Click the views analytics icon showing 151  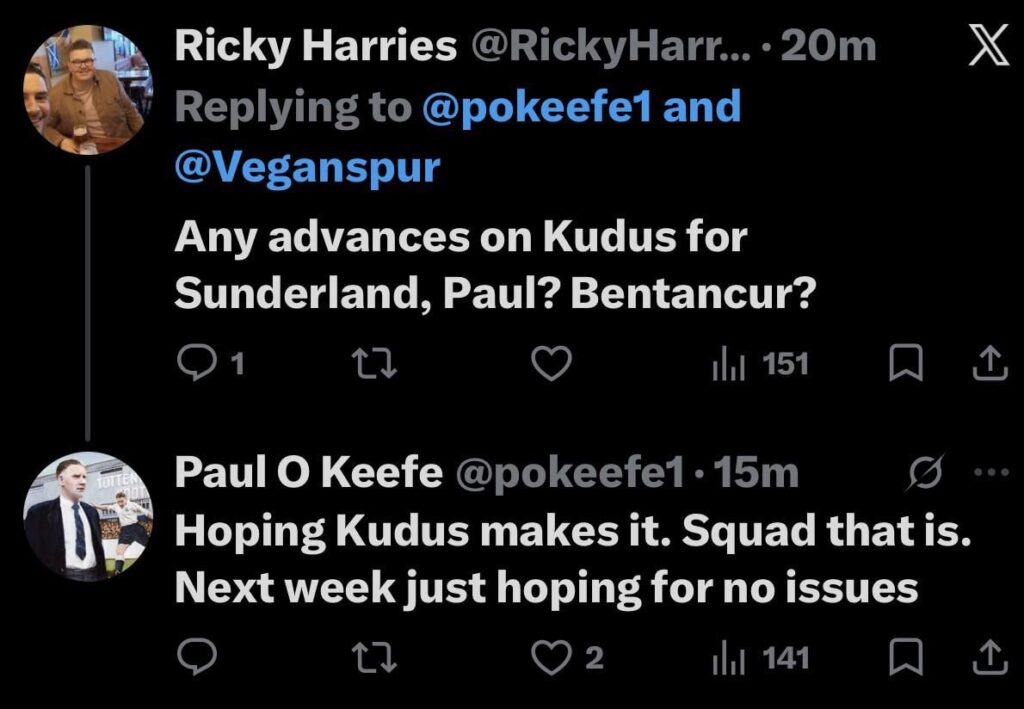[731, 365]
